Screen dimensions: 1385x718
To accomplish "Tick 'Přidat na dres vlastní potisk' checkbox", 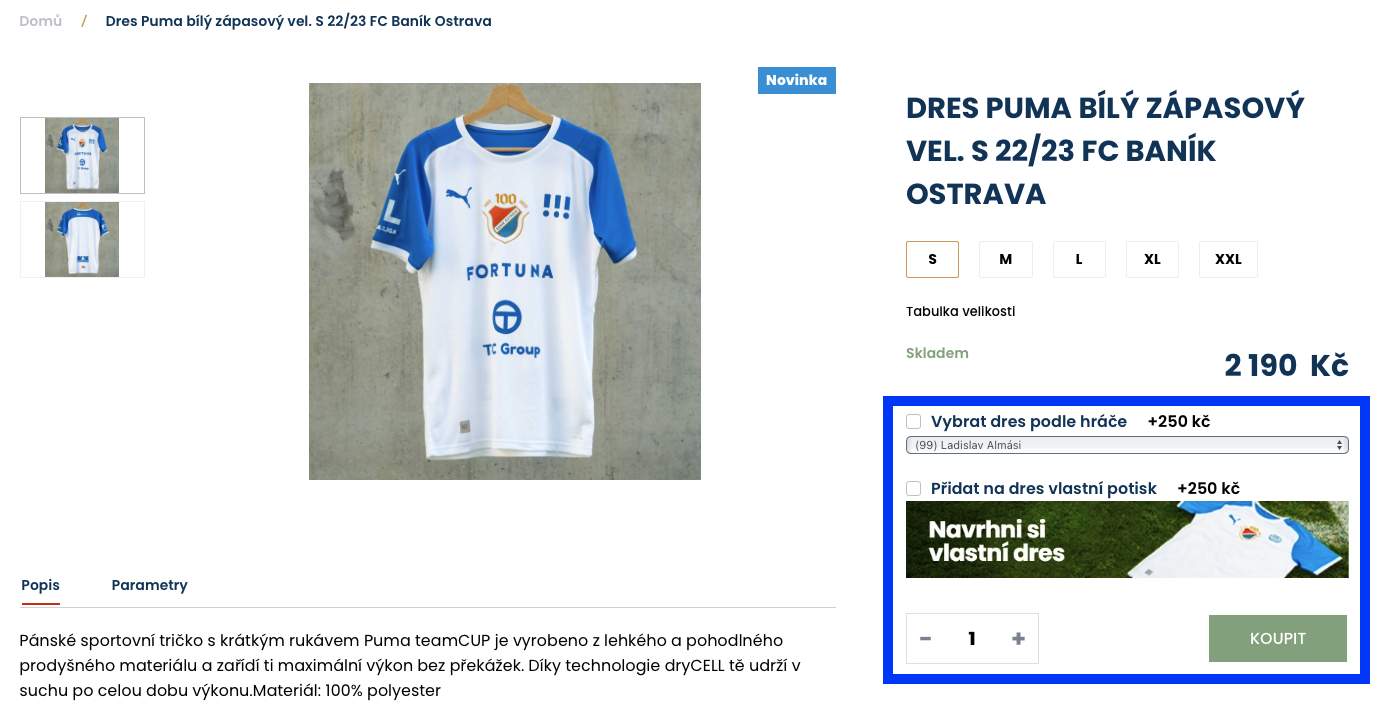I will click(913, 489).
